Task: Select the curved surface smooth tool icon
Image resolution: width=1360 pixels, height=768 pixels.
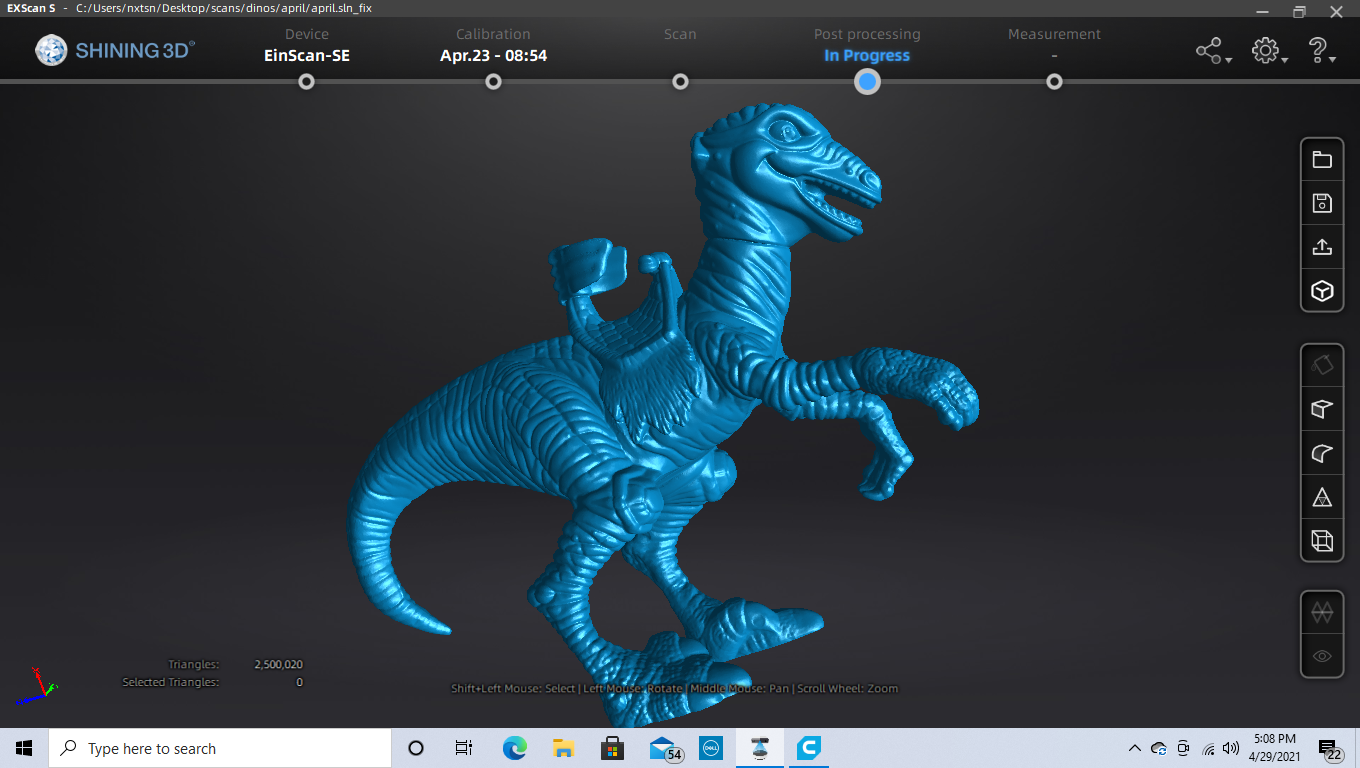Action: point(1322,454)
